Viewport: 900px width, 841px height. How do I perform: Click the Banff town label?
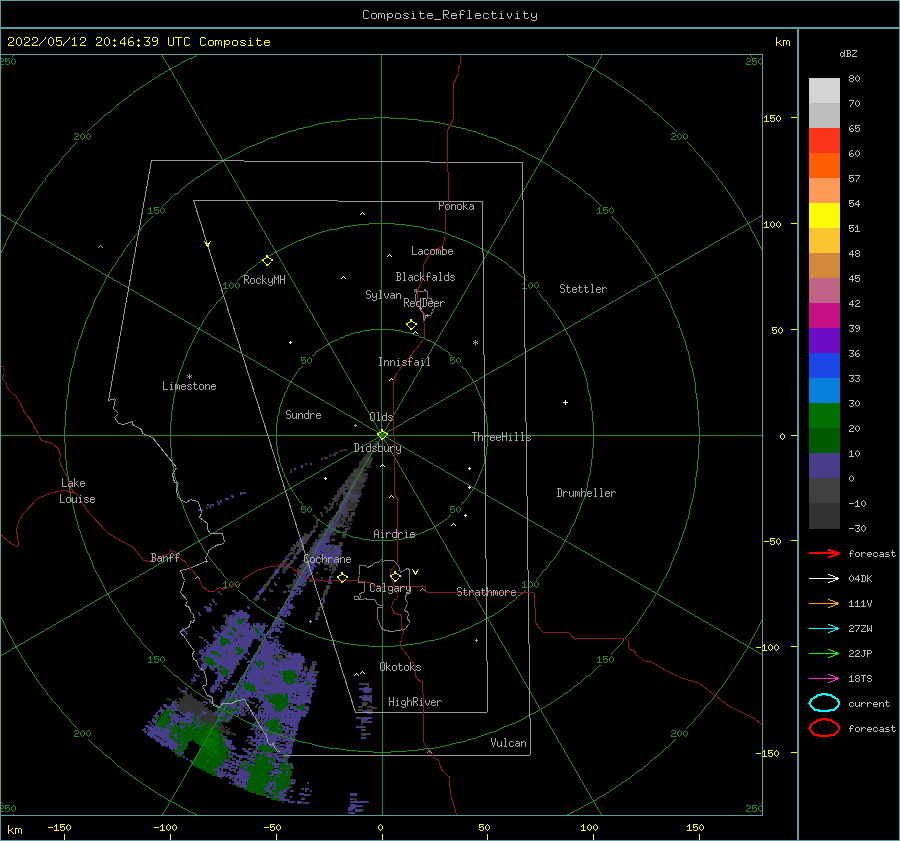coord(165,557)
